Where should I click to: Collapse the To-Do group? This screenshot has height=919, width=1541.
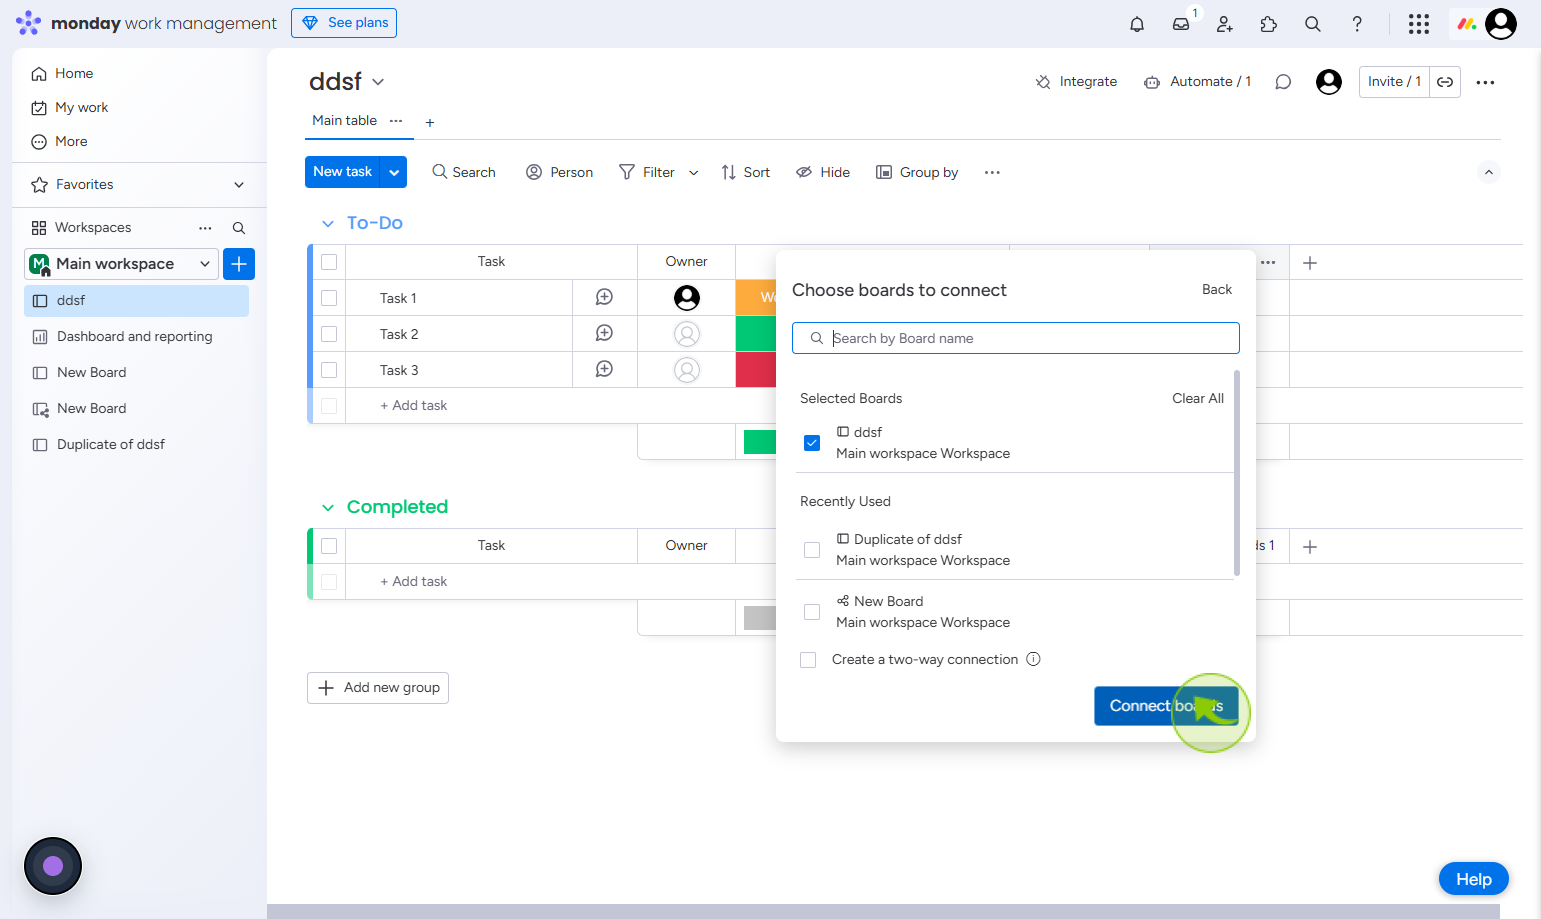pyautogui.click(x=327, y=224)
